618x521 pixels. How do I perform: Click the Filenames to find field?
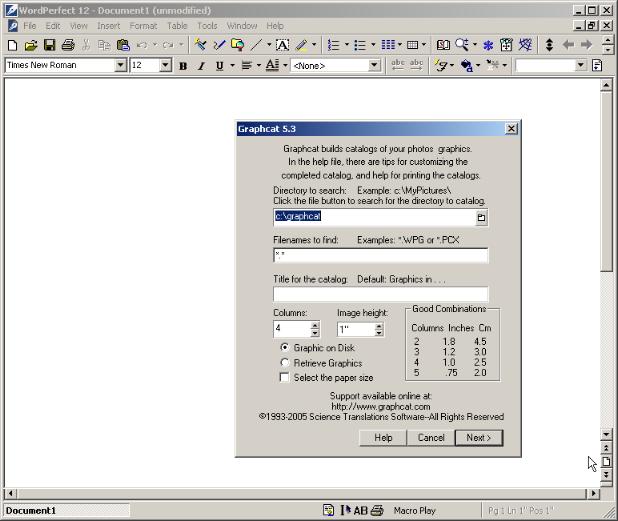pyautogui.click(x=381, y=255)
